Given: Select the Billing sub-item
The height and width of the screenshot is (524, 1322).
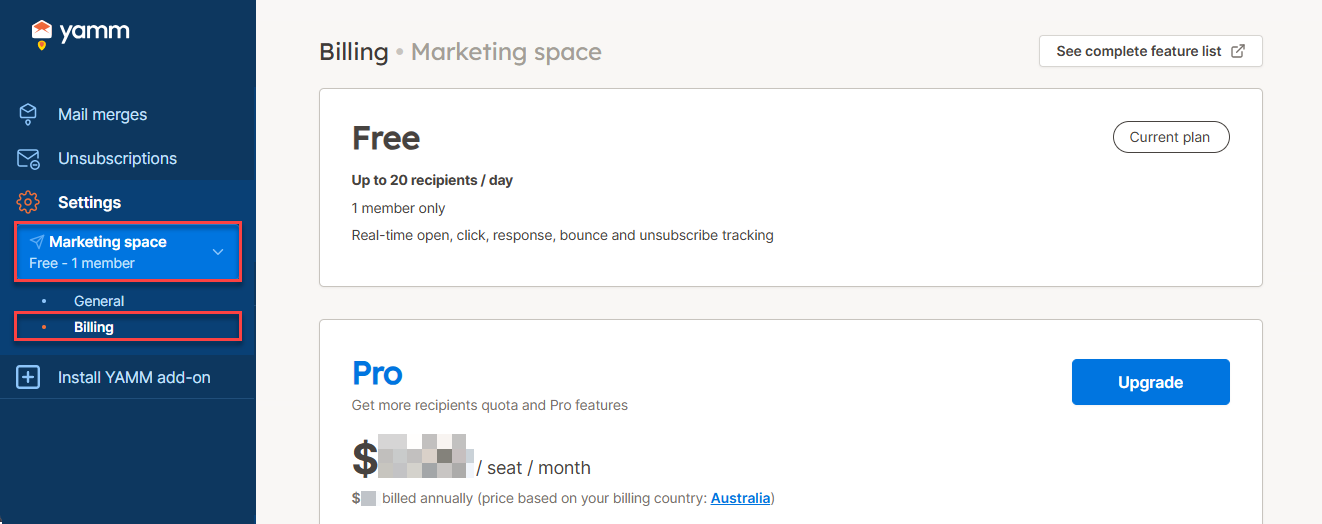Looking at the screenshot, I should [x=94, y=327].
